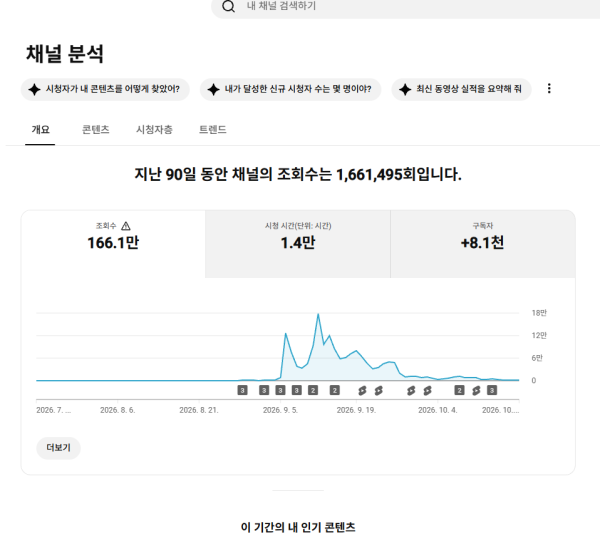Select the '최신 동영상 실적을 요약해 줘' suggestion chip
The height and width of the screenshot is (541, 600).
click(461, 89)
